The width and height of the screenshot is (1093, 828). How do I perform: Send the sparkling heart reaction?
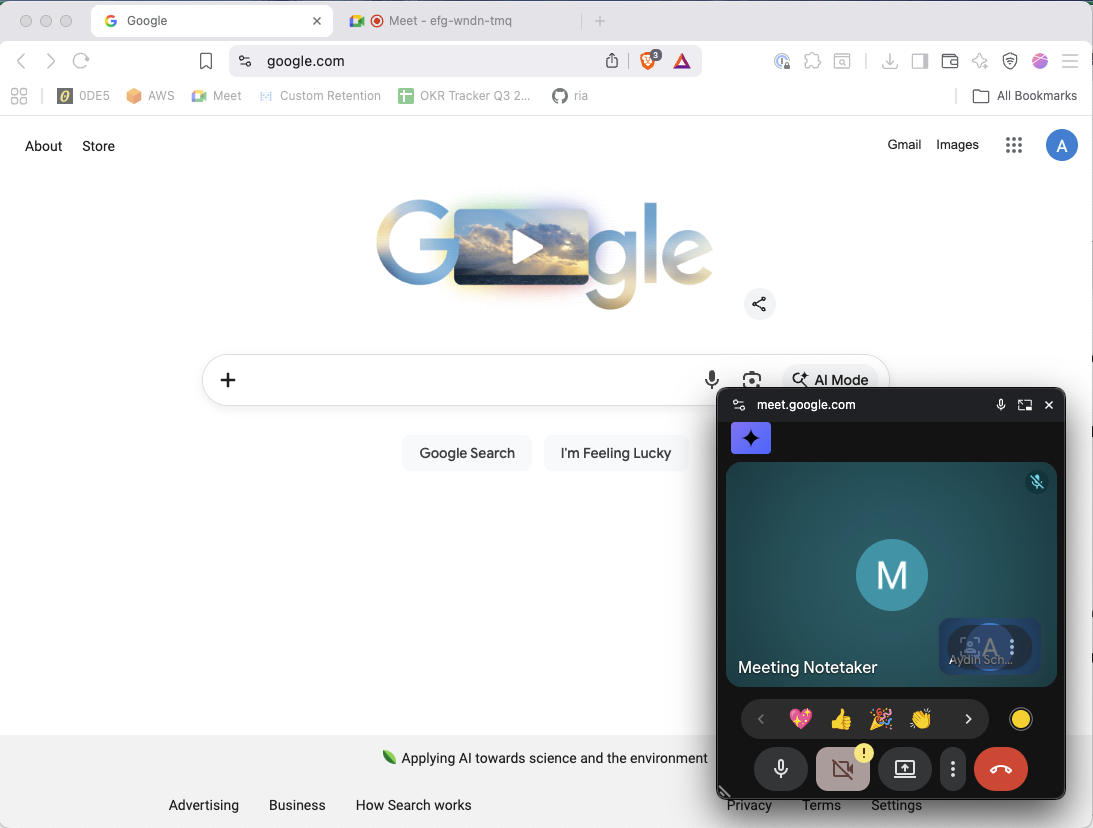[800, 719]
